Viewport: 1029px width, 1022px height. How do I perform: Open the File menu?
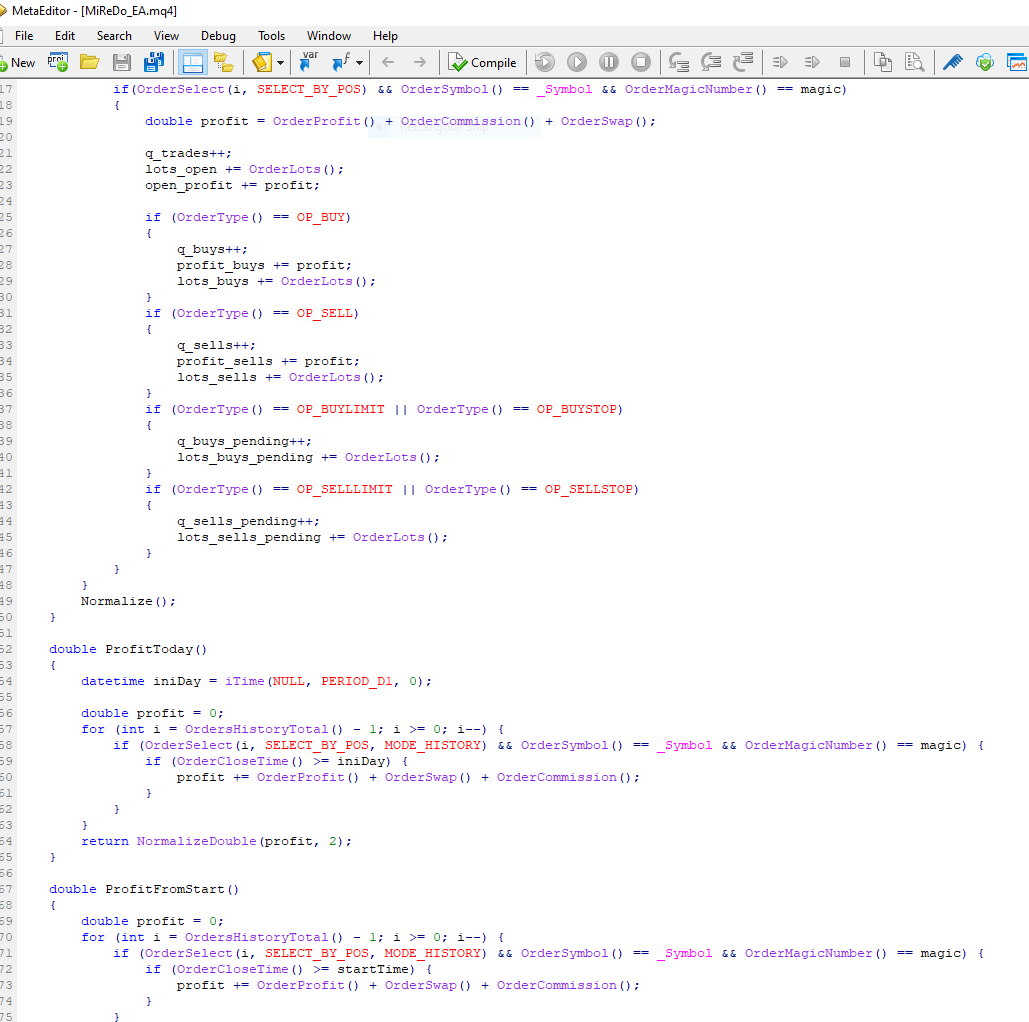[x=24, y=35]
